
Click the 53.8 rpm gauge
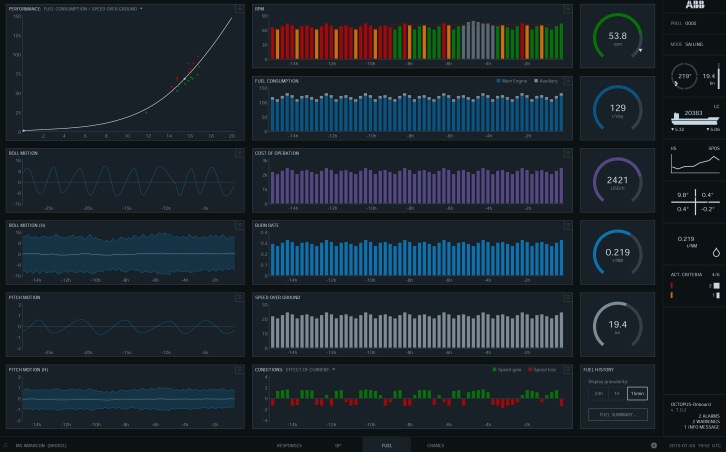point(618,36)
